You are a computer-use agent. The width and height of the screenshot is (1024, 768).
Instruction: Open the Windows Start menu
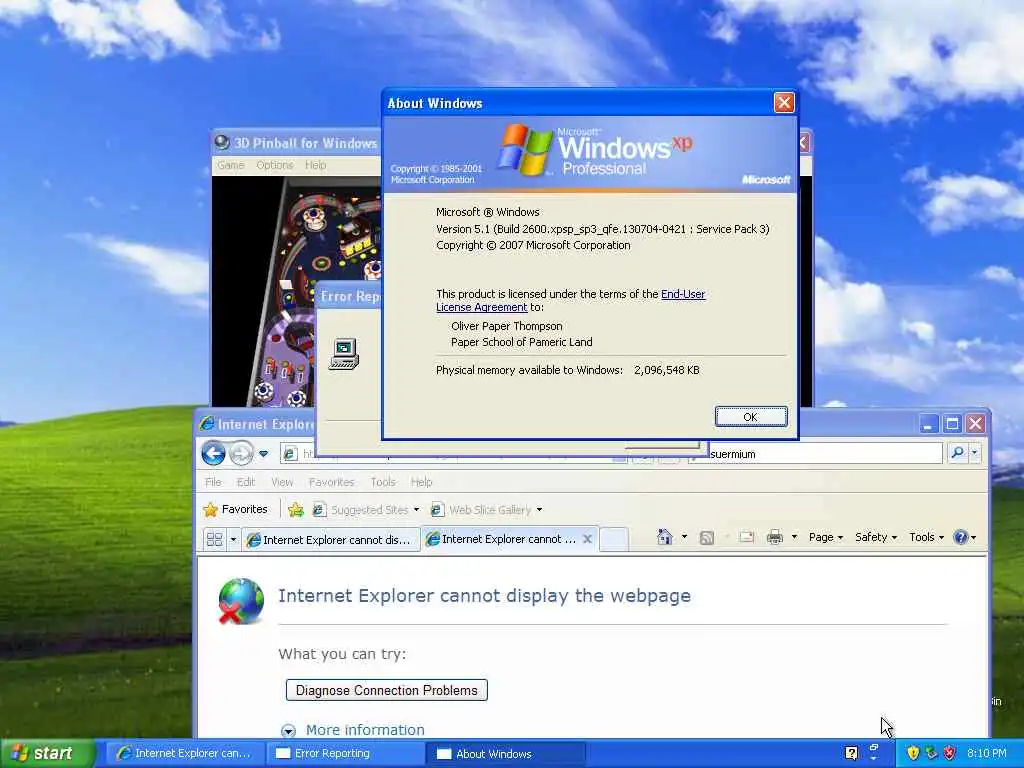click(x=46, y=754)
